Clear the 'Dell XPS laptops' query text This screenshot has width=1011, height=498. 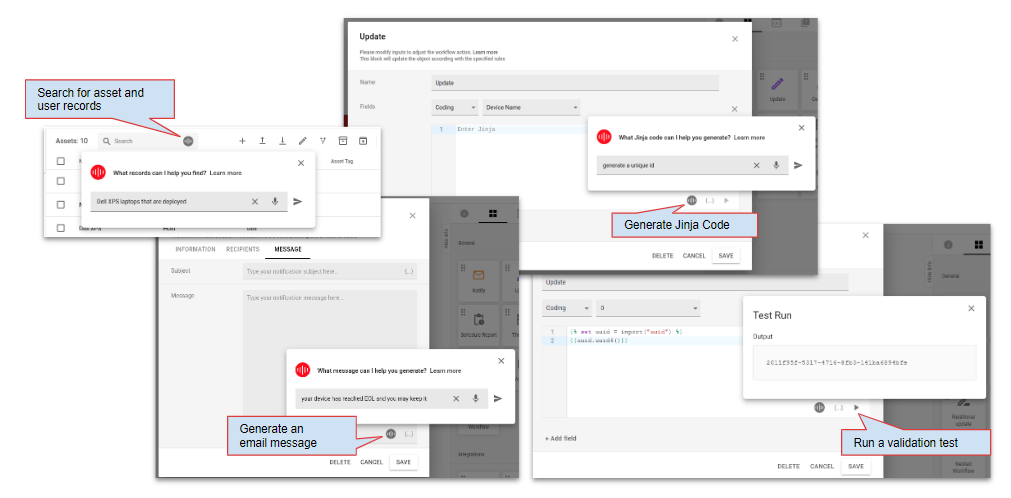point(255,201)
